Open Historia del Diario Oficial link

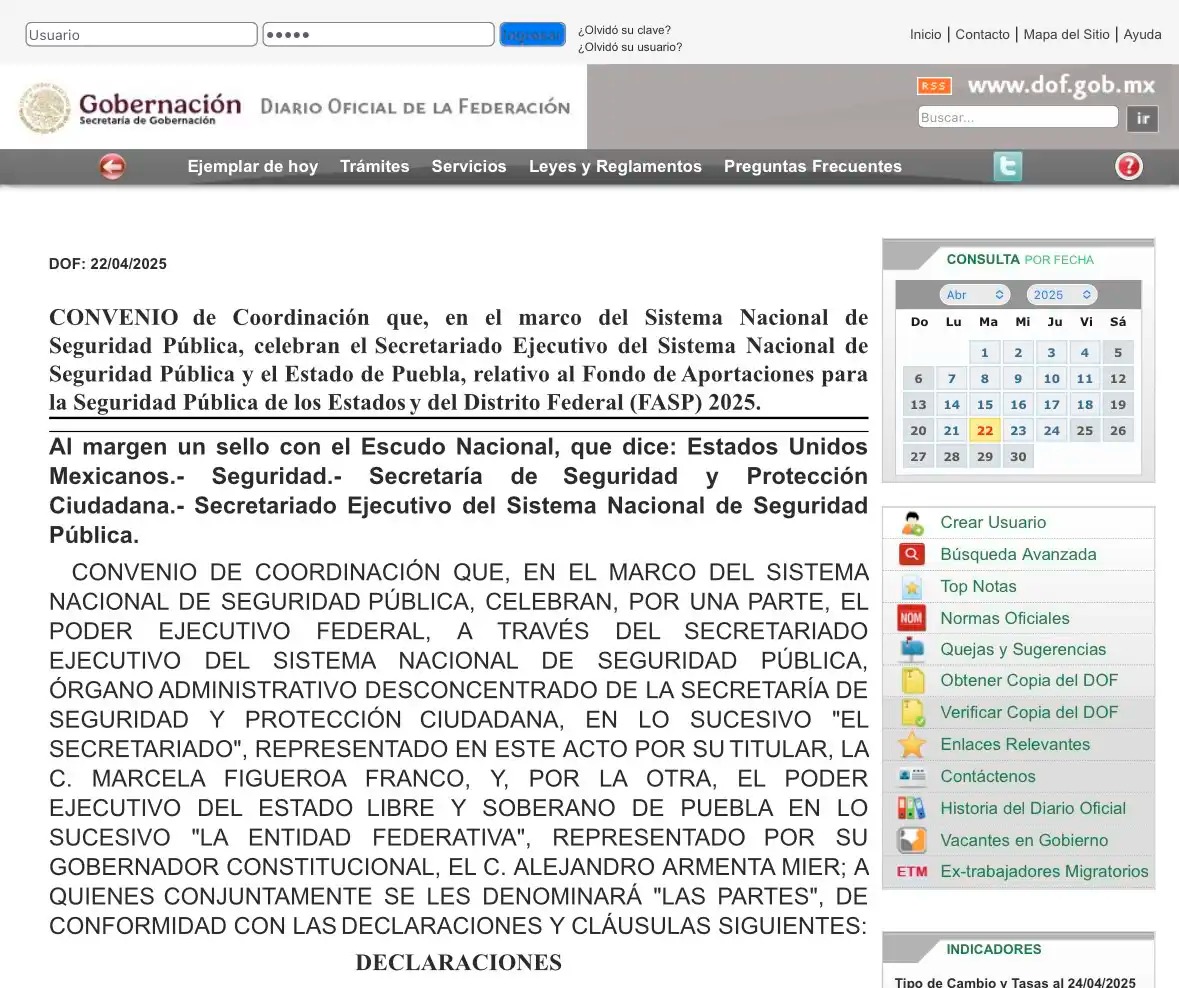[x=1033, y=808]
